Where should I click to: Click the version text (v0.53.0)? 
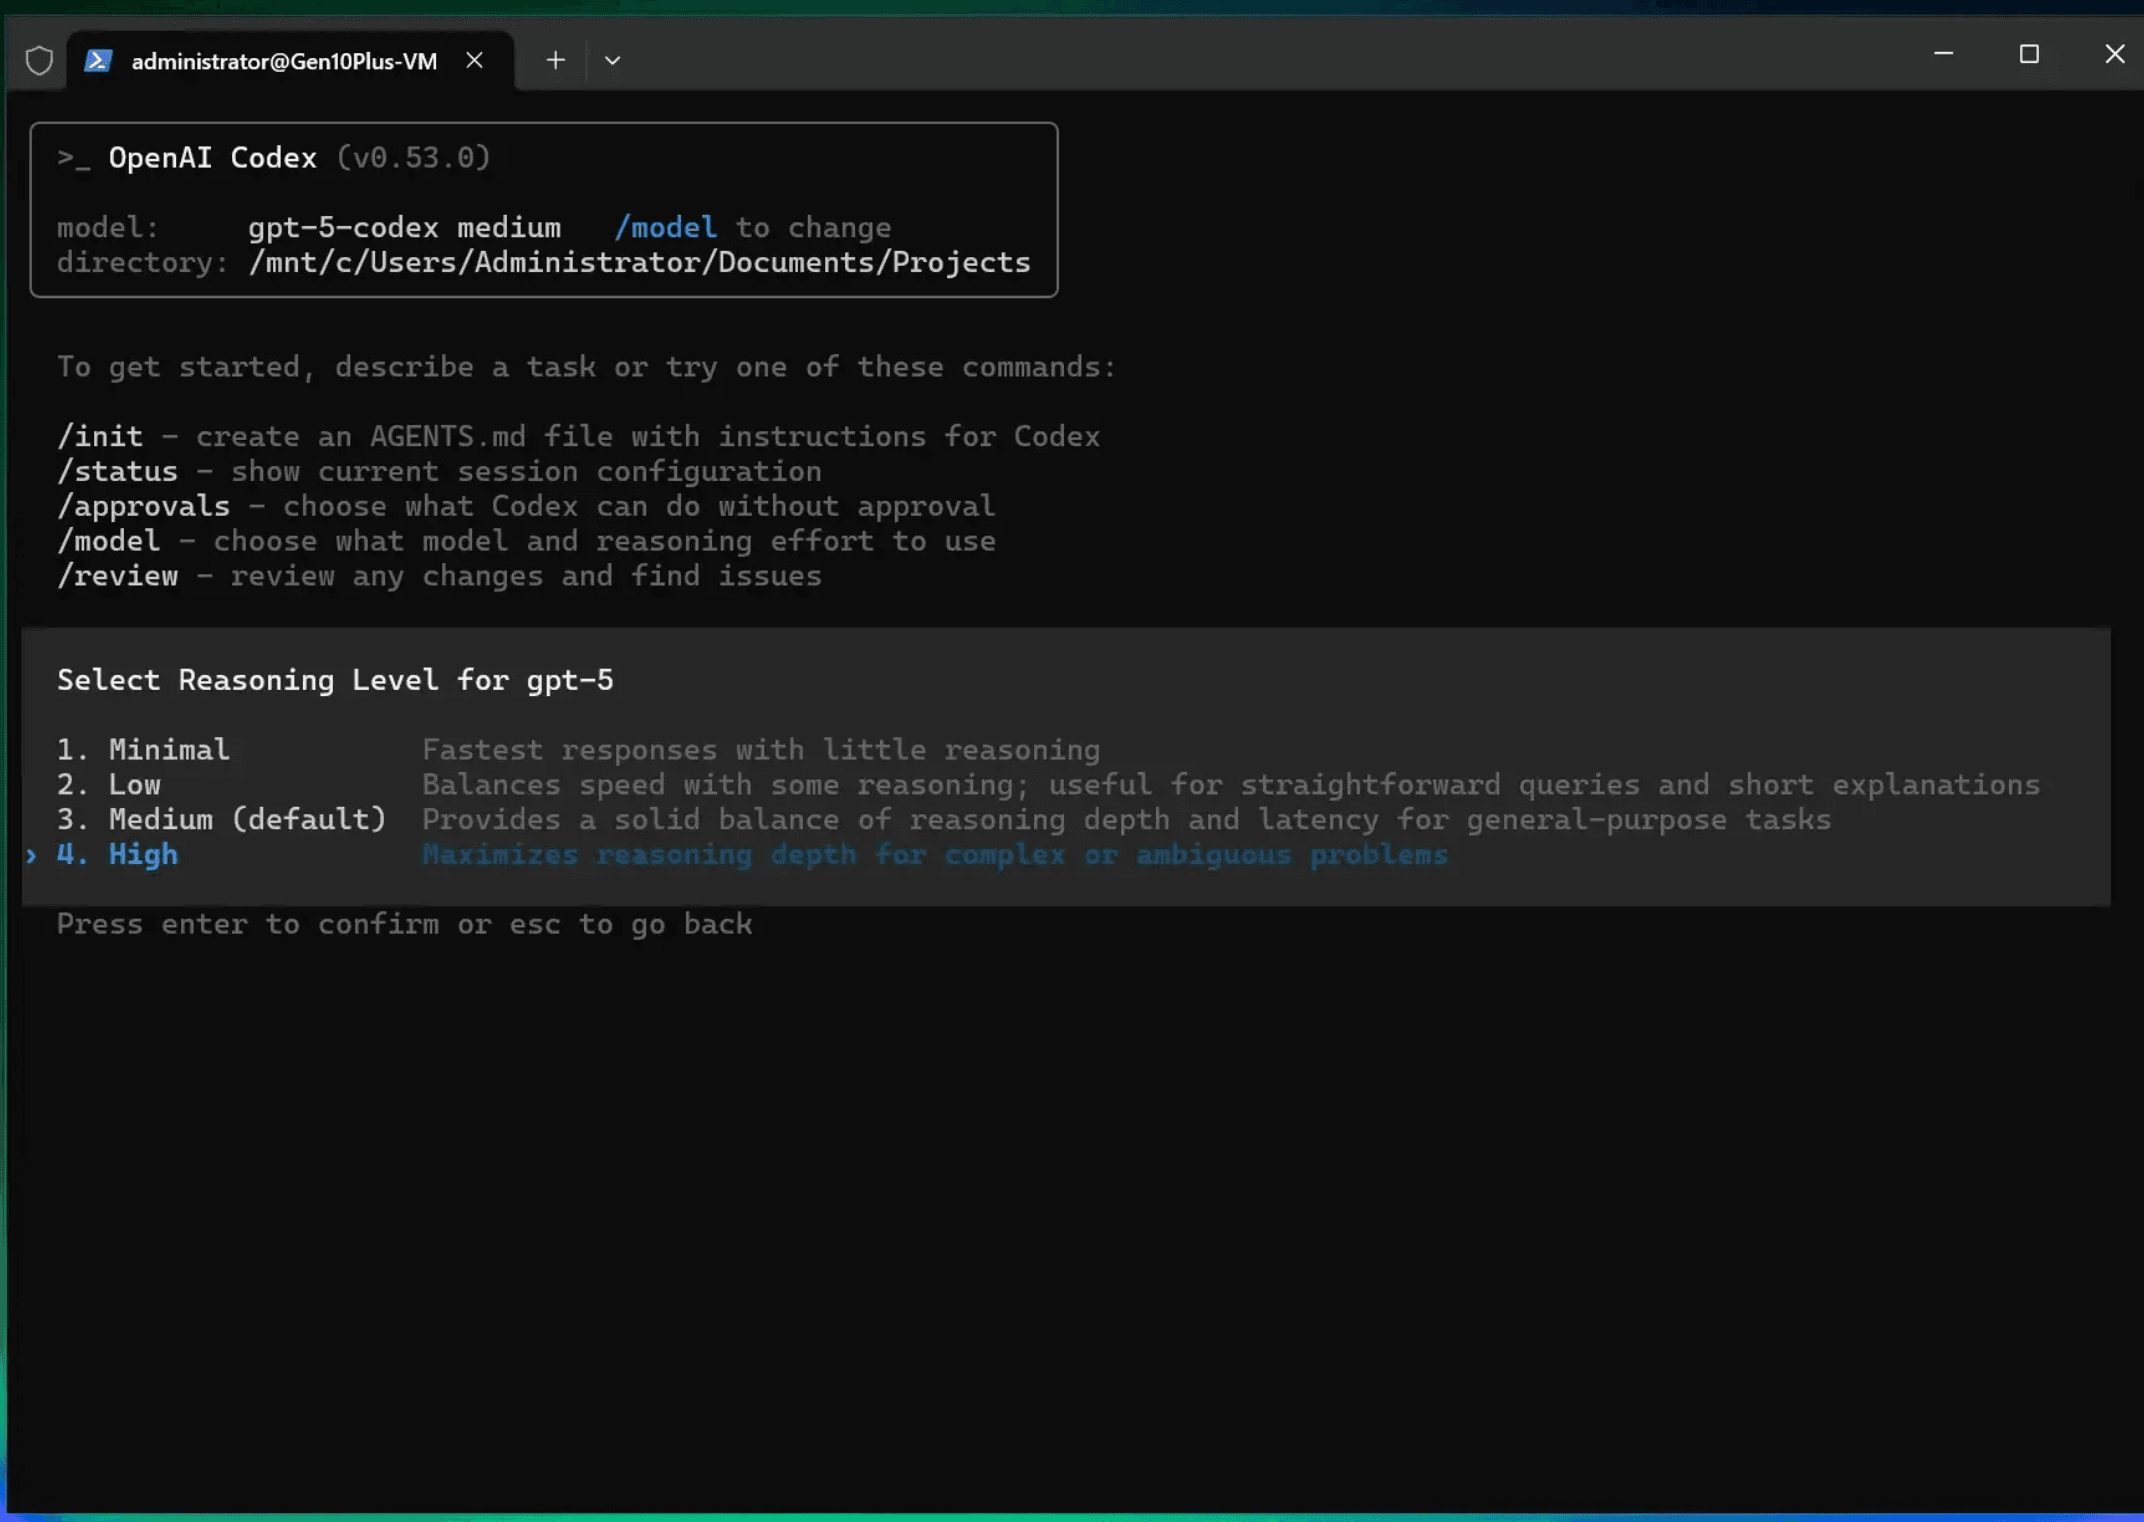pyautogui.click(x=413, y=158)
